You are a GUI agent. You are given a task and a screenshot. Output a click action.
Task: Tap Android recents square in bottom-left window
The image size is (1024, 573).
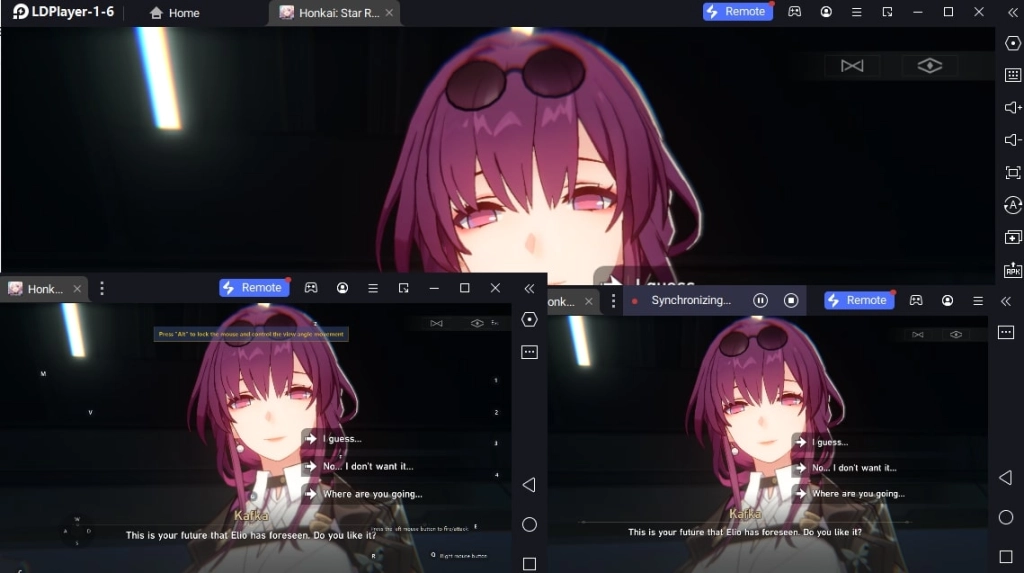tap(530, 564)
